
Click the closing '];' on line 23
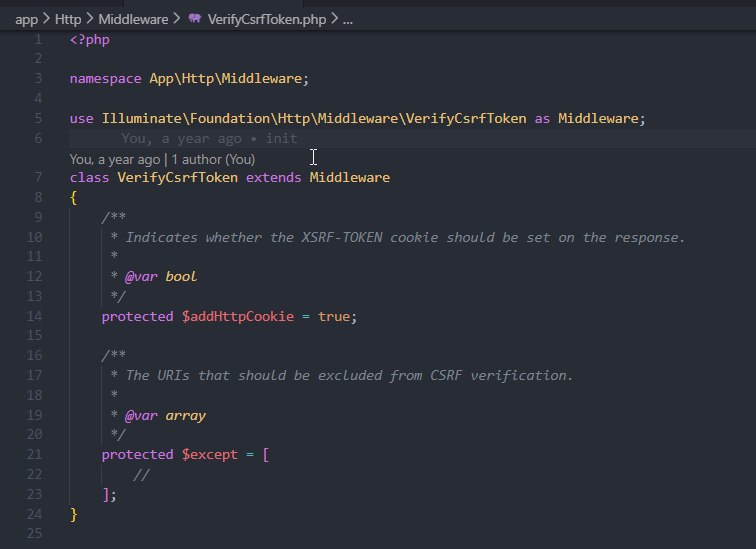coord(109,495)
